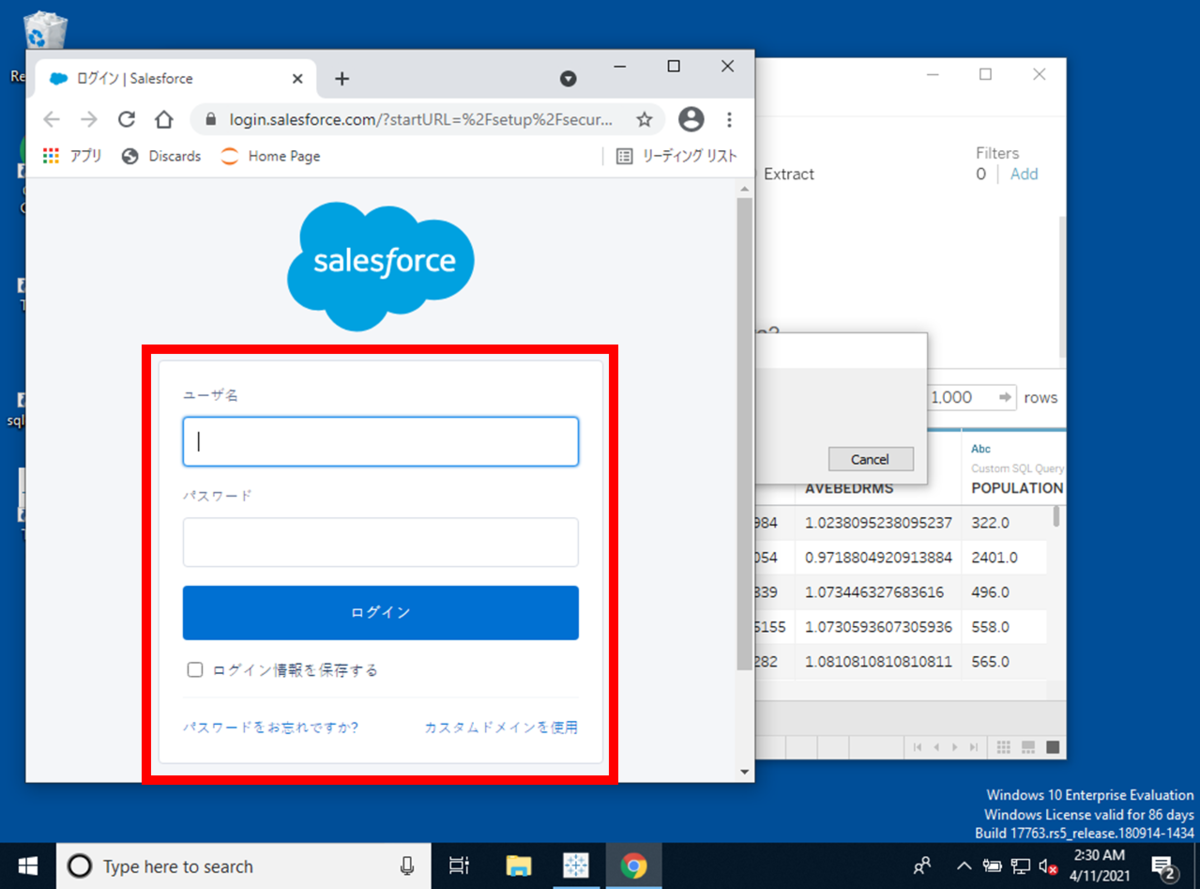Viewport: 1200px width, 889px height.
Task: Click the Chrome forward navigation arrow
Action: (89, 120)
